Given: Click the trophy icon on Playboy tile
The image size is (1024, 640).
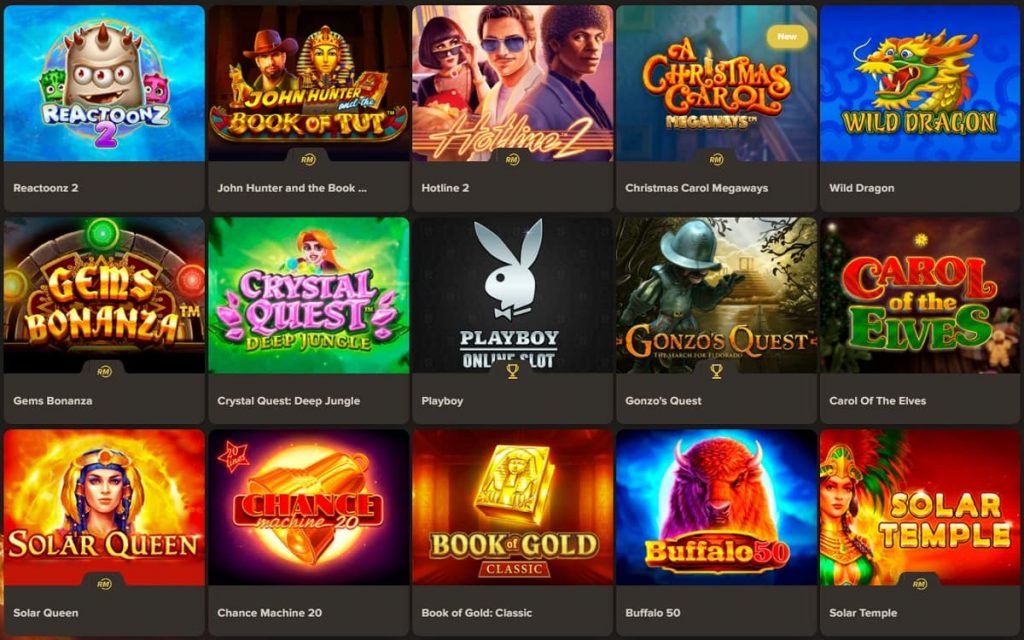Looking at the screenshot, I should tap(513, 371).
